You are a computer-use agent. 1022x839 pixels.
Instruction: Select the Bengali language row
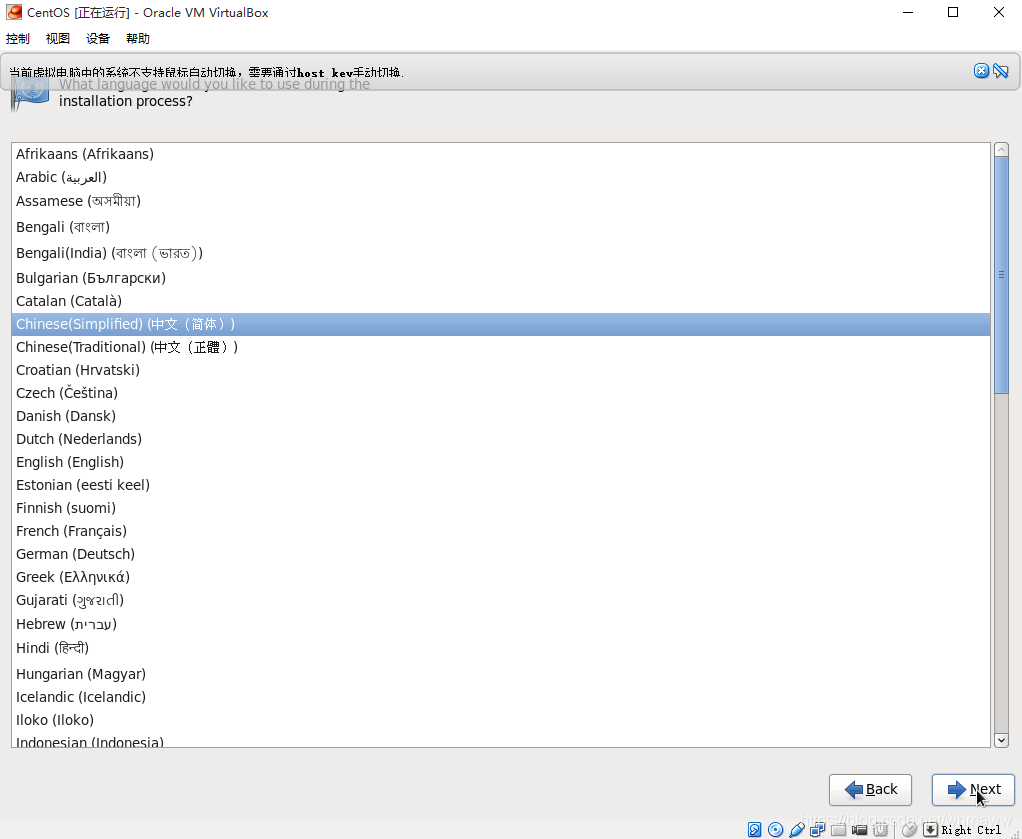pyautogui.click(x=501, y=227)
